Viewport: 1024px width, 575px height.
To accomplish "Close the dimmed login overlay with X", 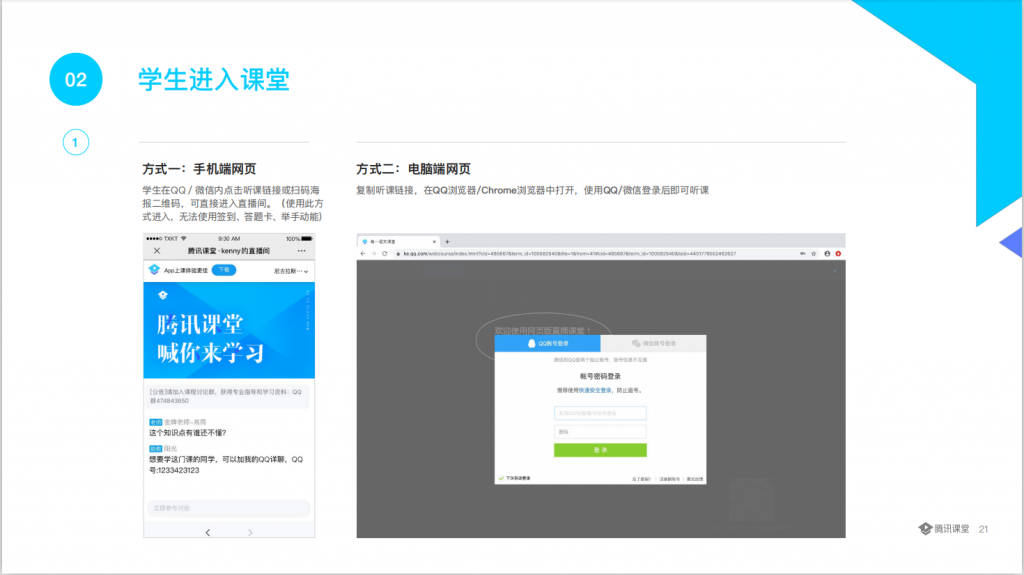I will pyautogui.click(x=835, y=271).
